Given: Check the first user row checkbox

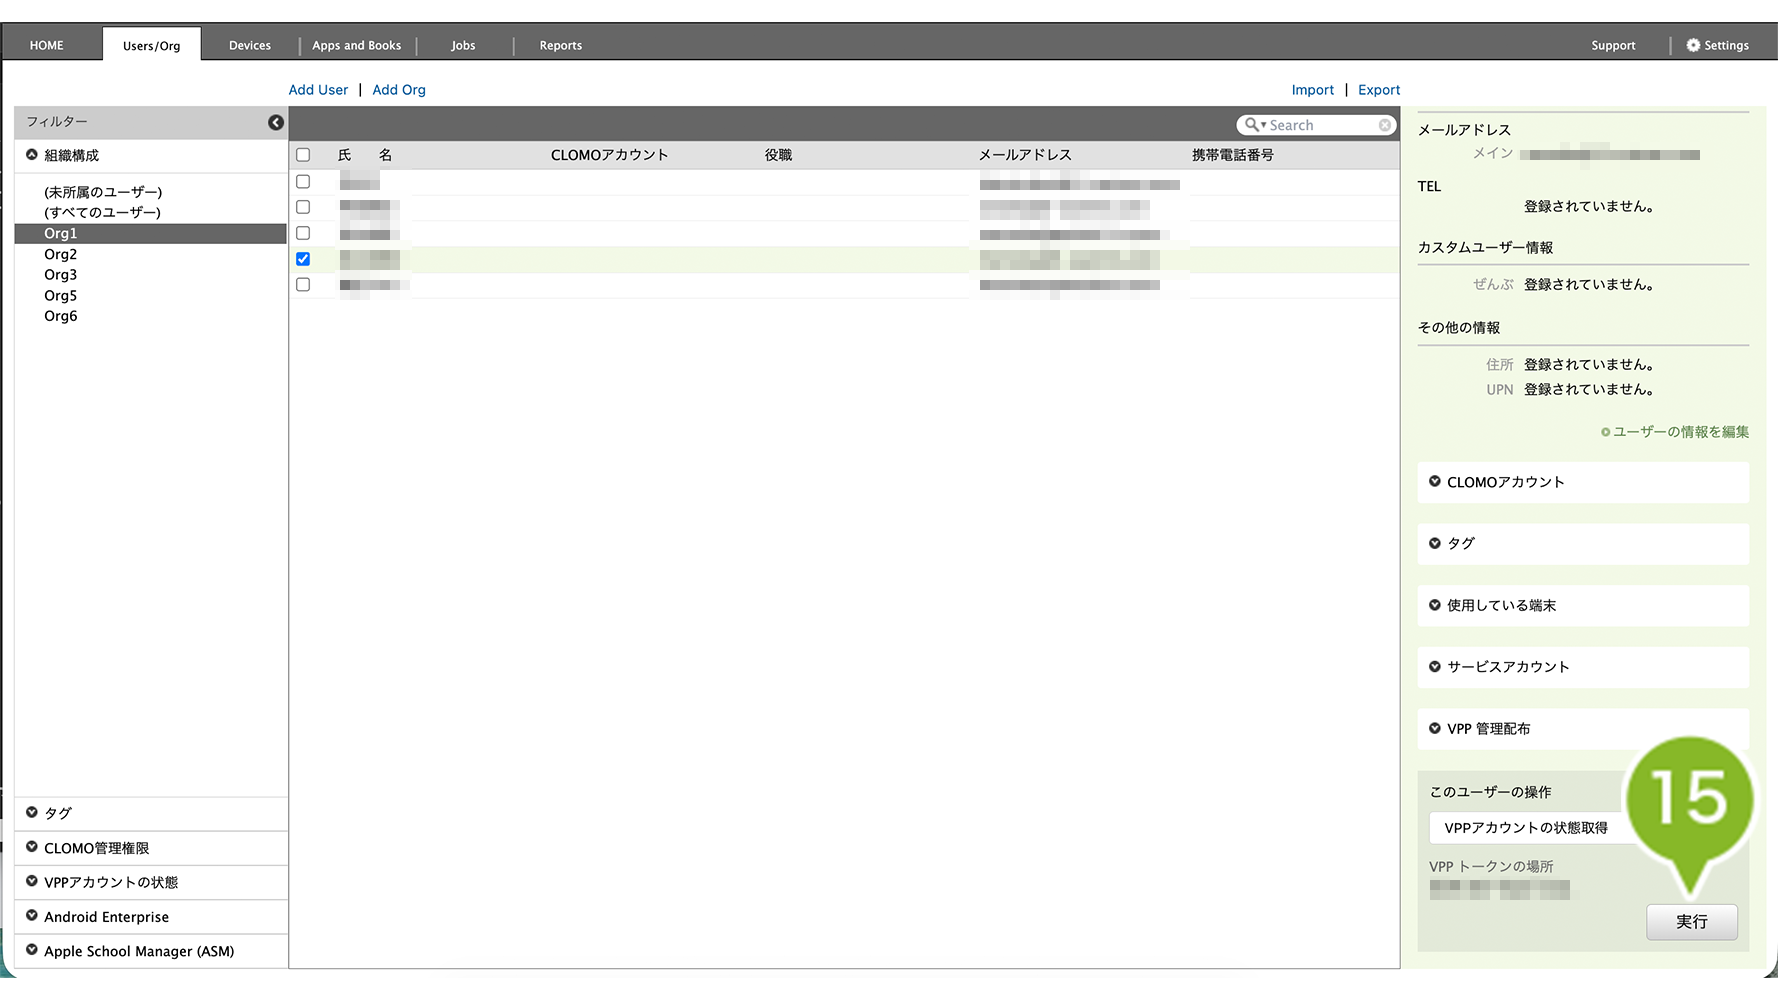Looking at the screenshot, I should coord(303,182).
